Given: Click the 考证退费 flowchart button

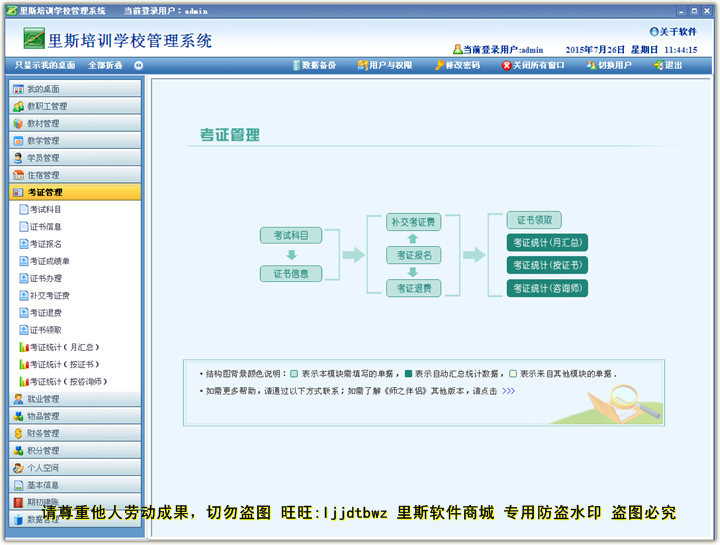Looking at the screenshot, I should click(x=413, y=288).
